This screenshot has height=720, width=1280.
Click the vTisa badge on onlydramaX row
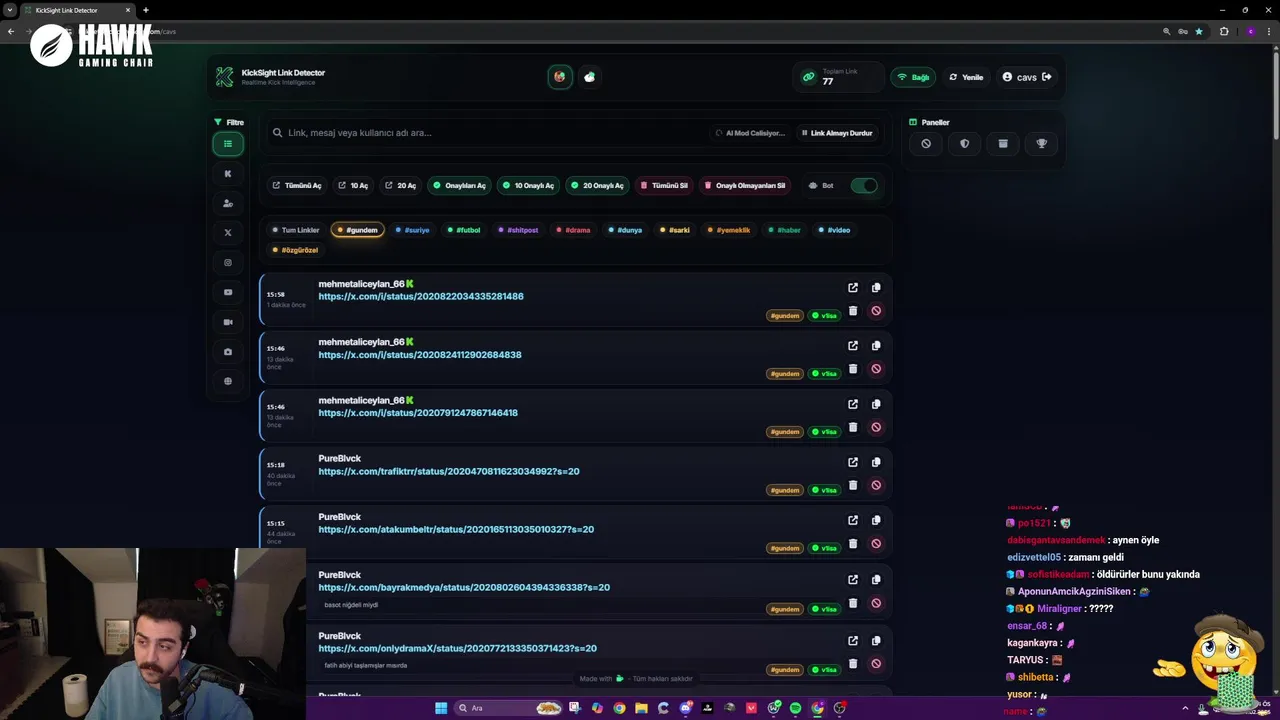825,670
